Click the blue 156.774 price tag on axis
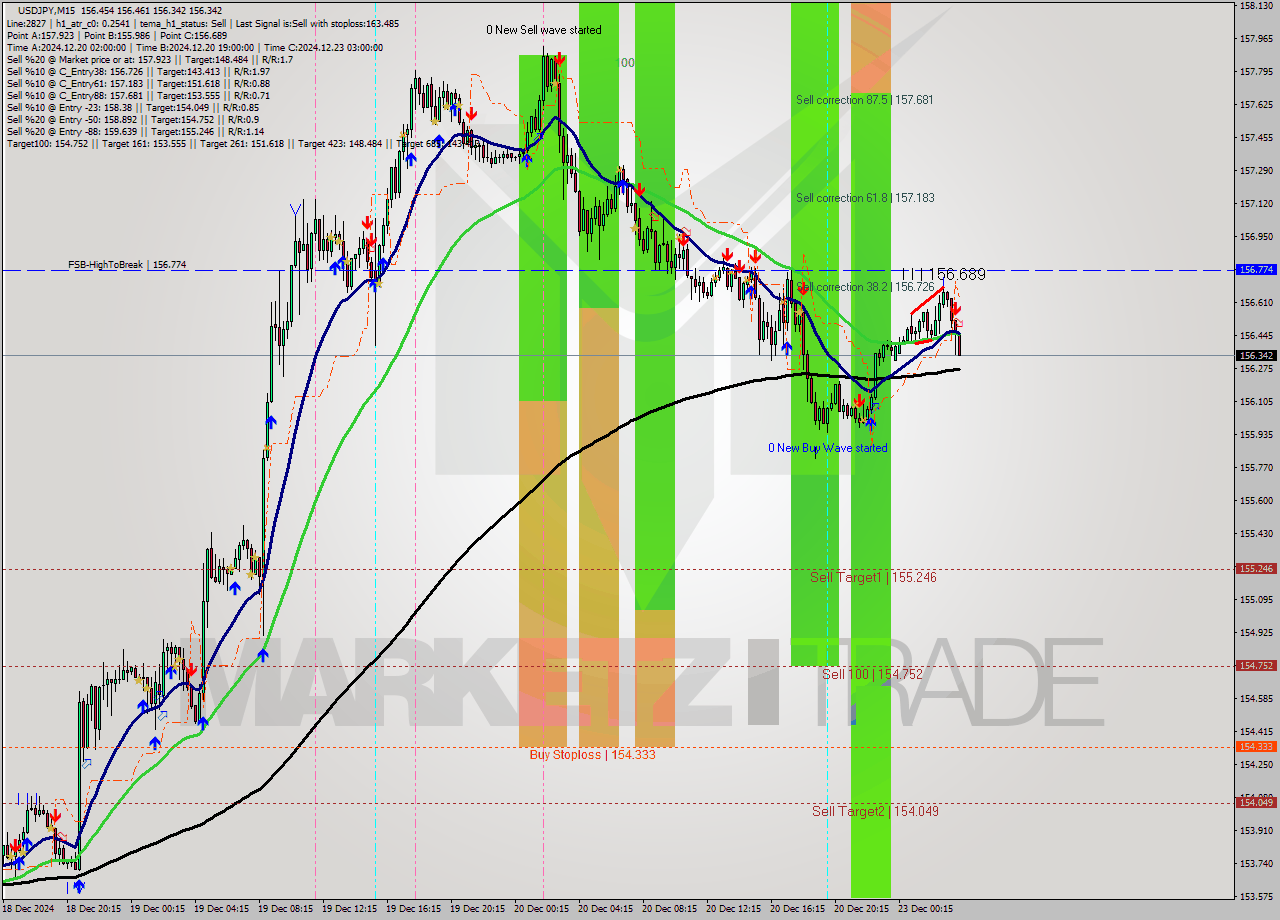This screenshot has width=1280, height=920. click(1256, 270)
